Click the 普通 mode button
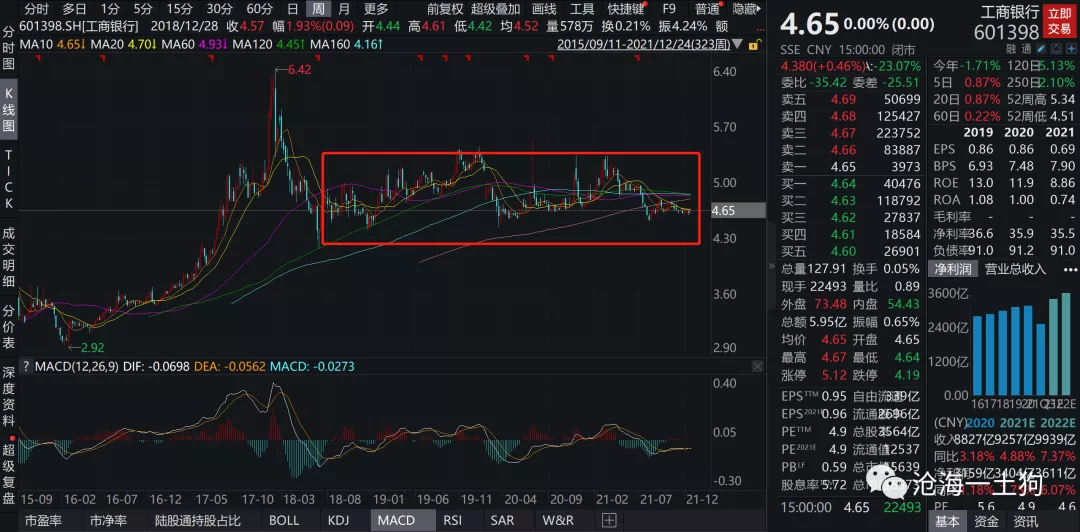This screenshot has width=1080, height=532. 707,9
